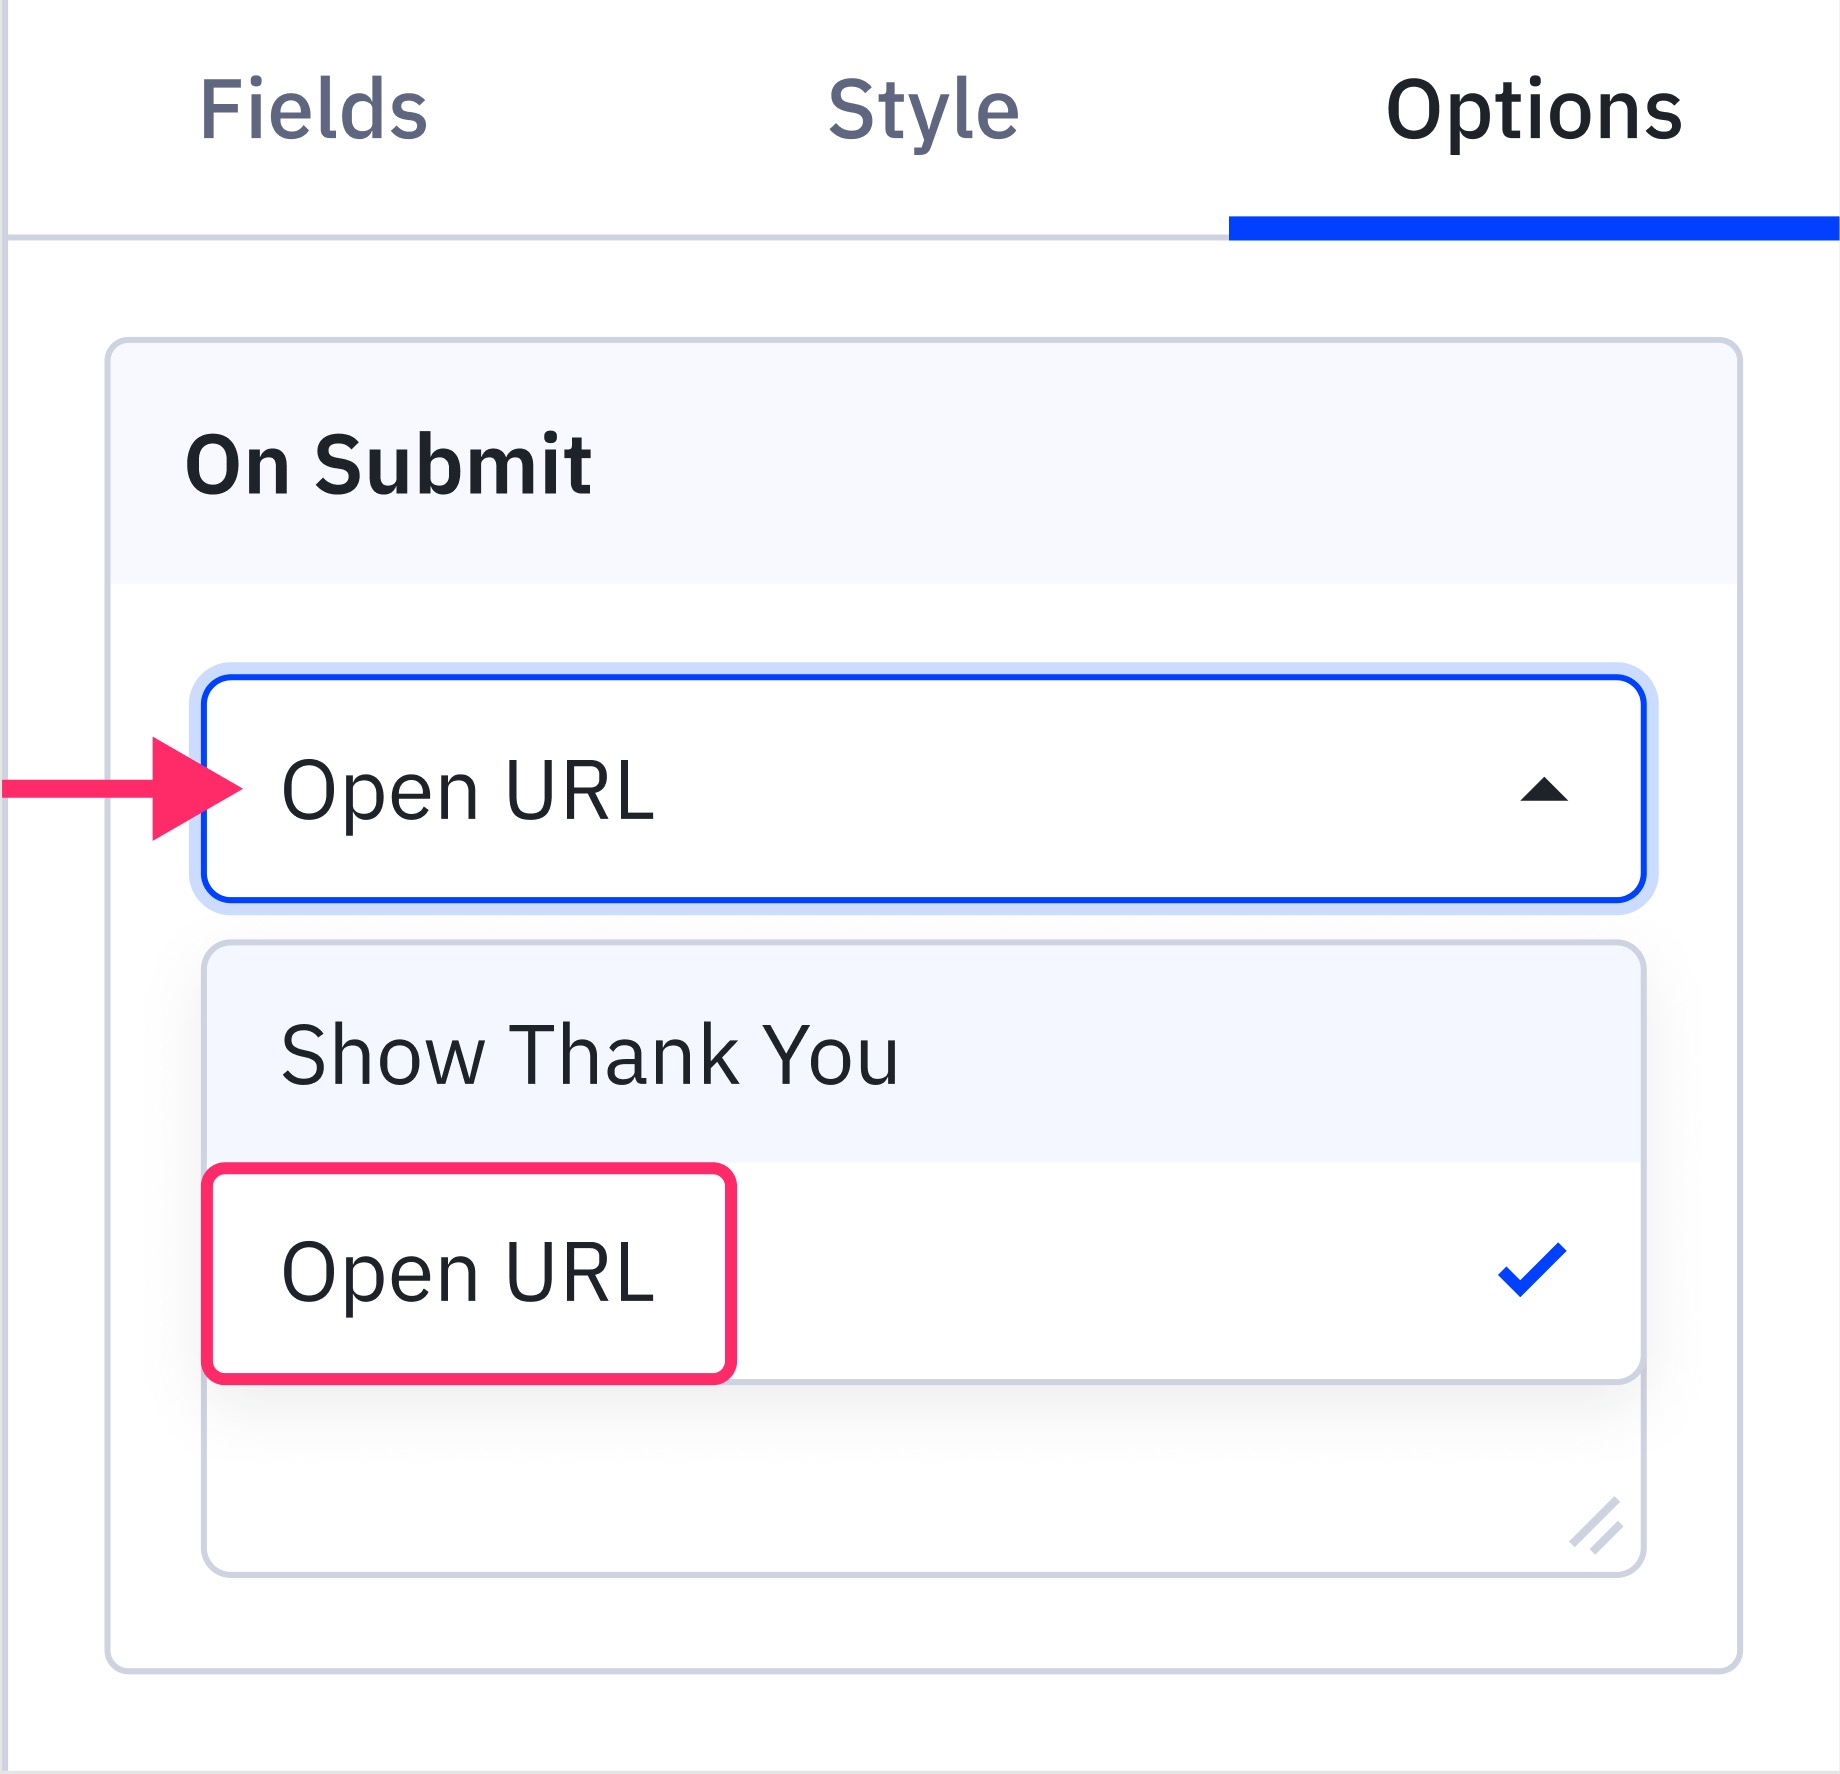Viewport: 1840px width, 1774px height.
Task: Click the dropdown's up-caret arrow
Action: (x=1543, y=791)
